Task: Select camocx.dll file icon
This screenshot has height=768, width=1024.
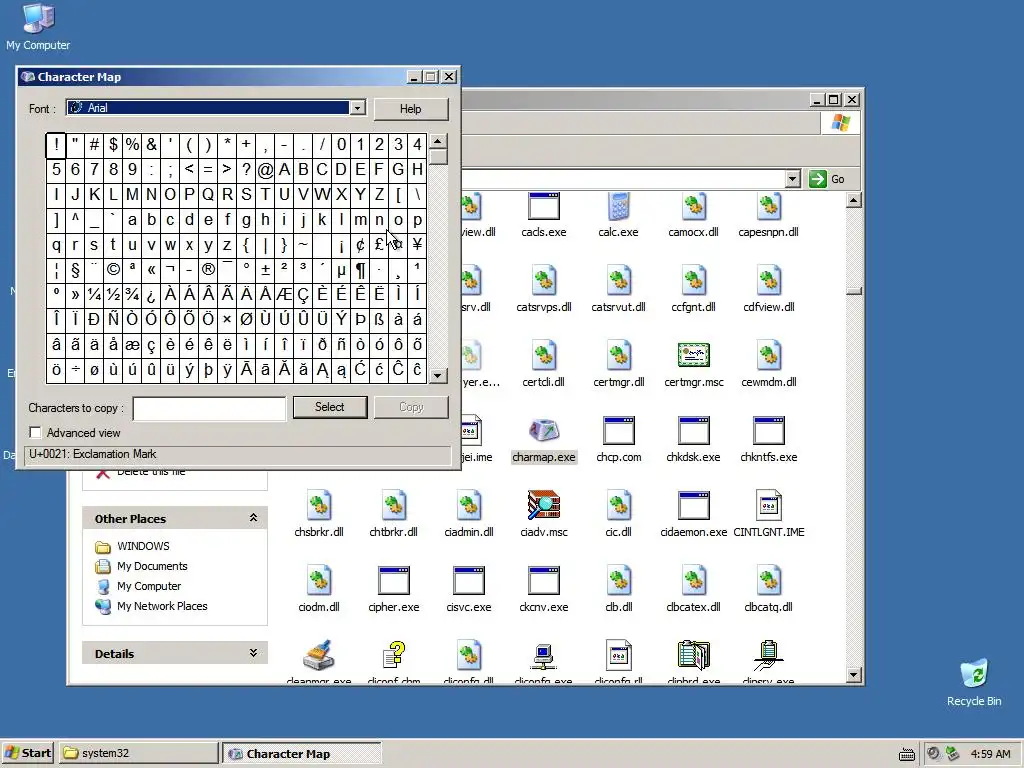Action: click(x=694, y=206)
